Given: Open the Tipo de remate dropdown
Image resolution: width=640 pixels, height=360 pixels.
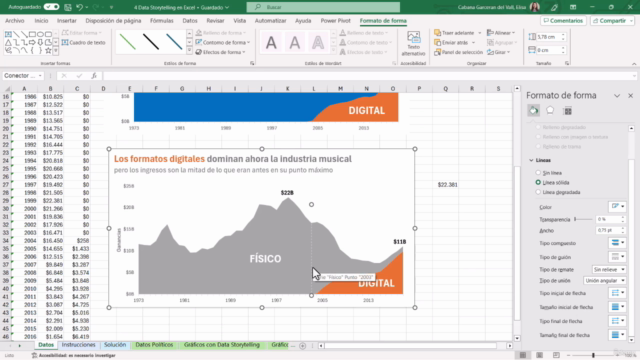Looking at the screenshot, I should pyautogui.click(x=609, y=269).
